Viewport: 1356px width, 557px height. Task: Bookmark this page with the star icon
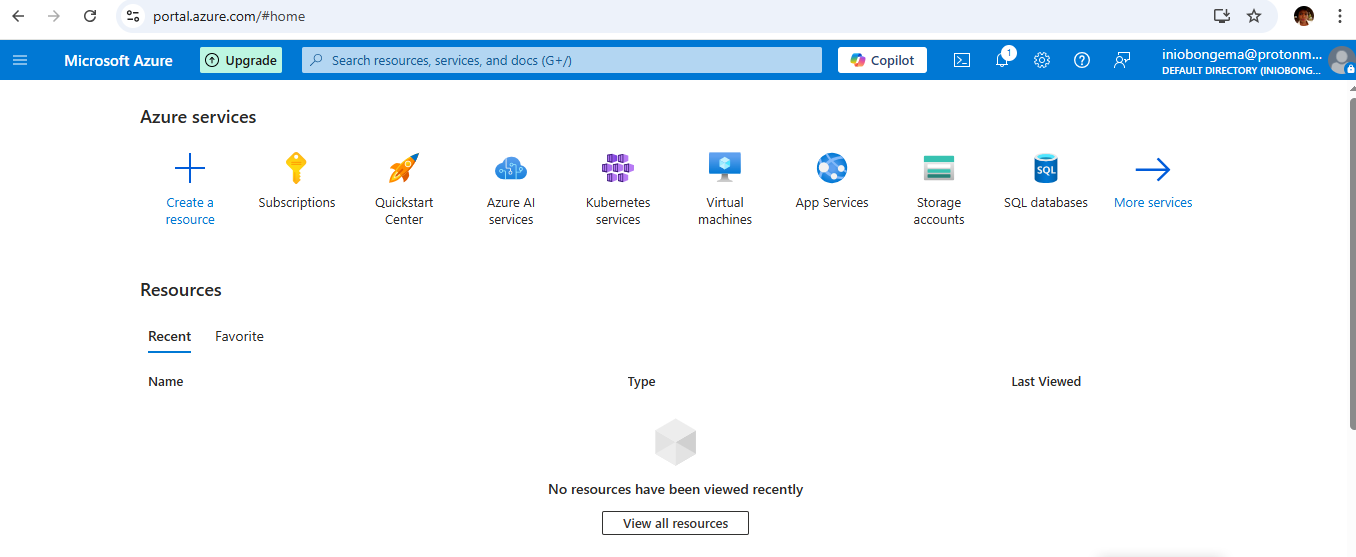click(x=1254, y=16)
